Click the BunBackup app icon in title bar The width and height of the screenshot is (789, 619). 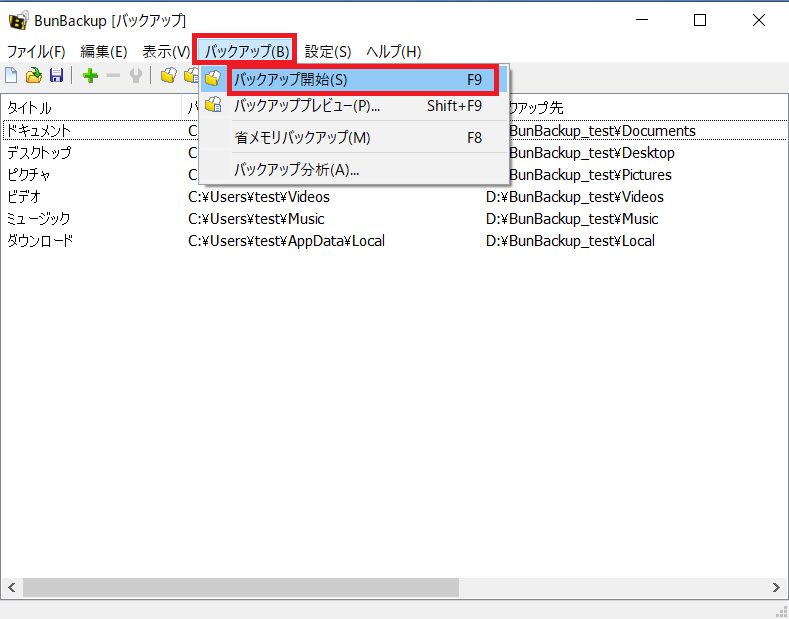click(x=19, y=21)
